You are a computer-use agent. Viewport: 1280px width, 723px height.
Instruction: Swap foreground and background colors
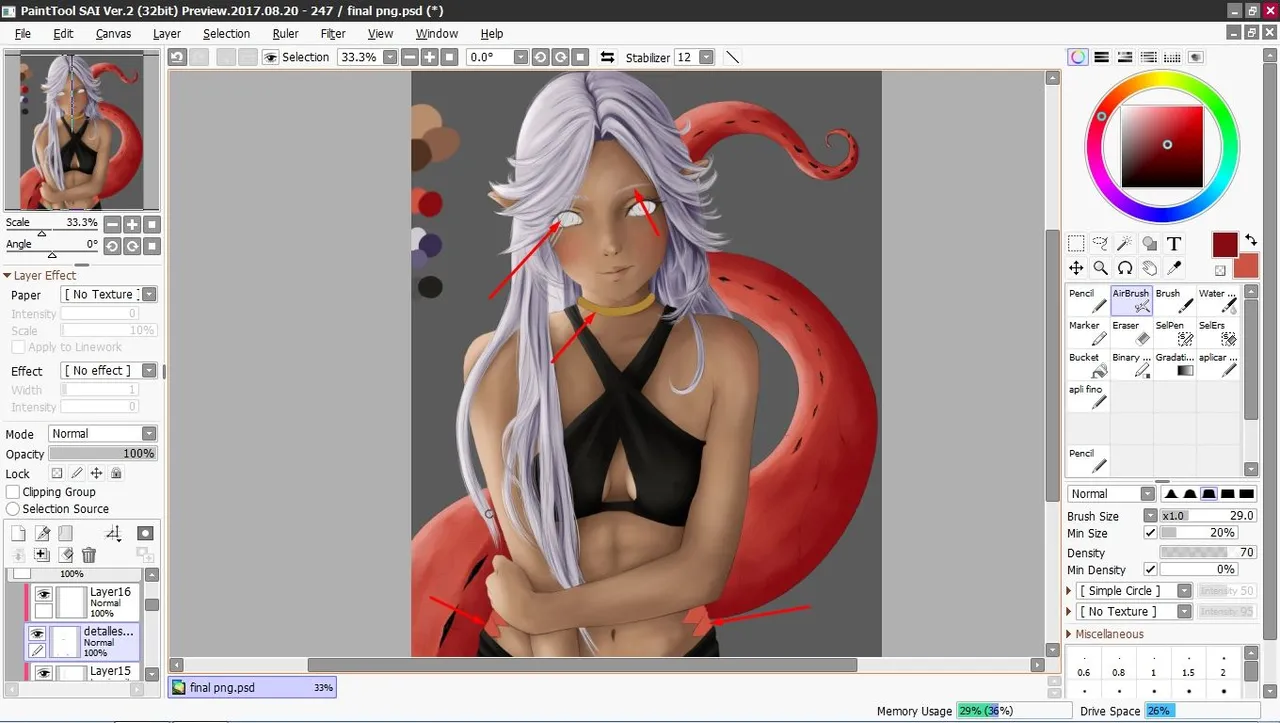(x=1251, y=240)
